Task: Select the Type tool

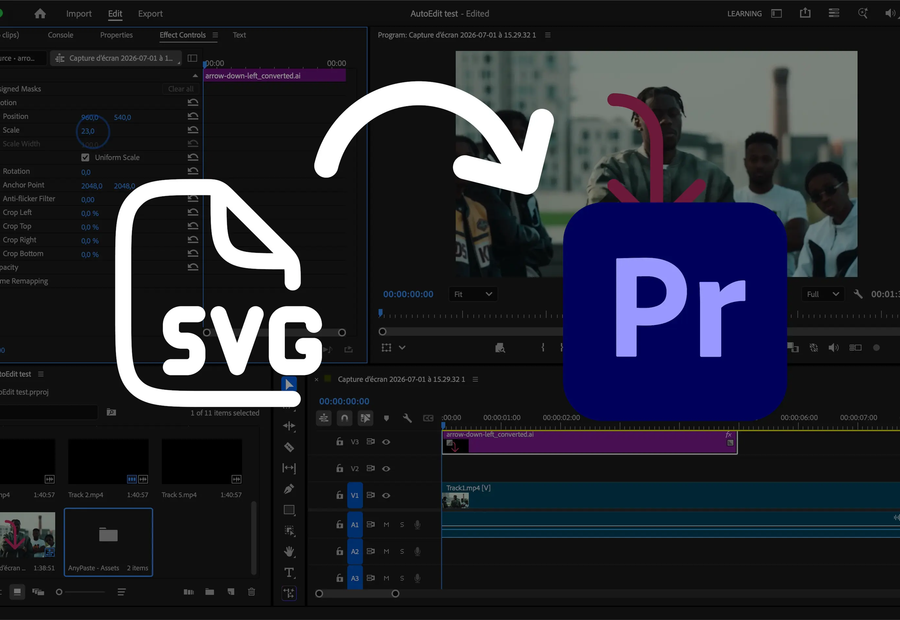Action: tap(289, 572)
